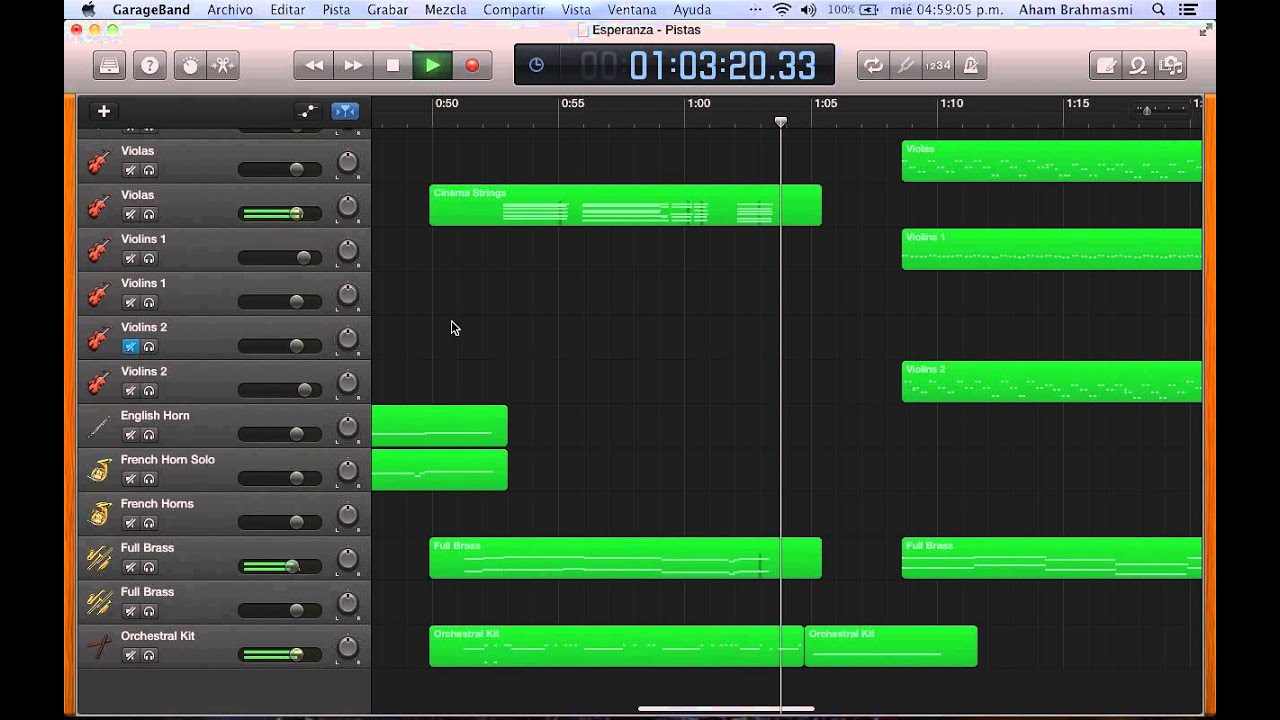Solo the Orchestral Kit track
Screen dimensions: 1280x720
[149, 655]
